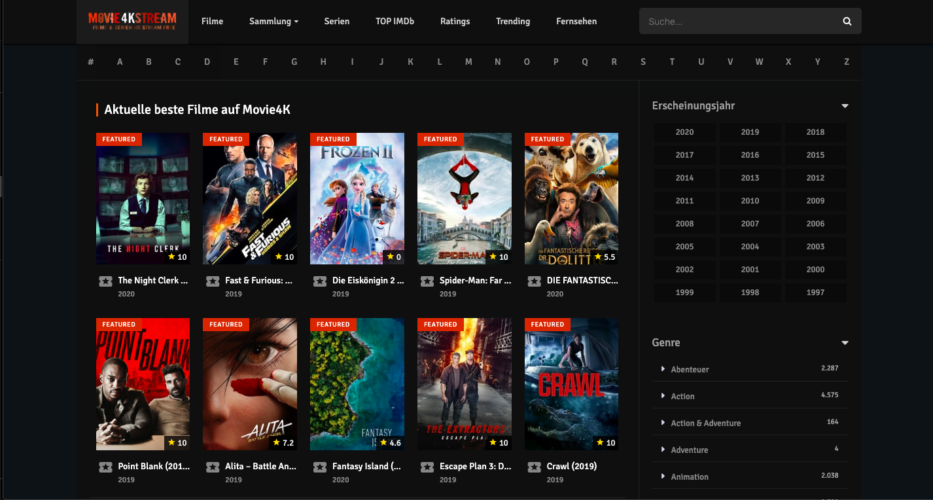Expand the Adventure genre arrow
Viewport: 933px width, 500px height.
[663, 449]
